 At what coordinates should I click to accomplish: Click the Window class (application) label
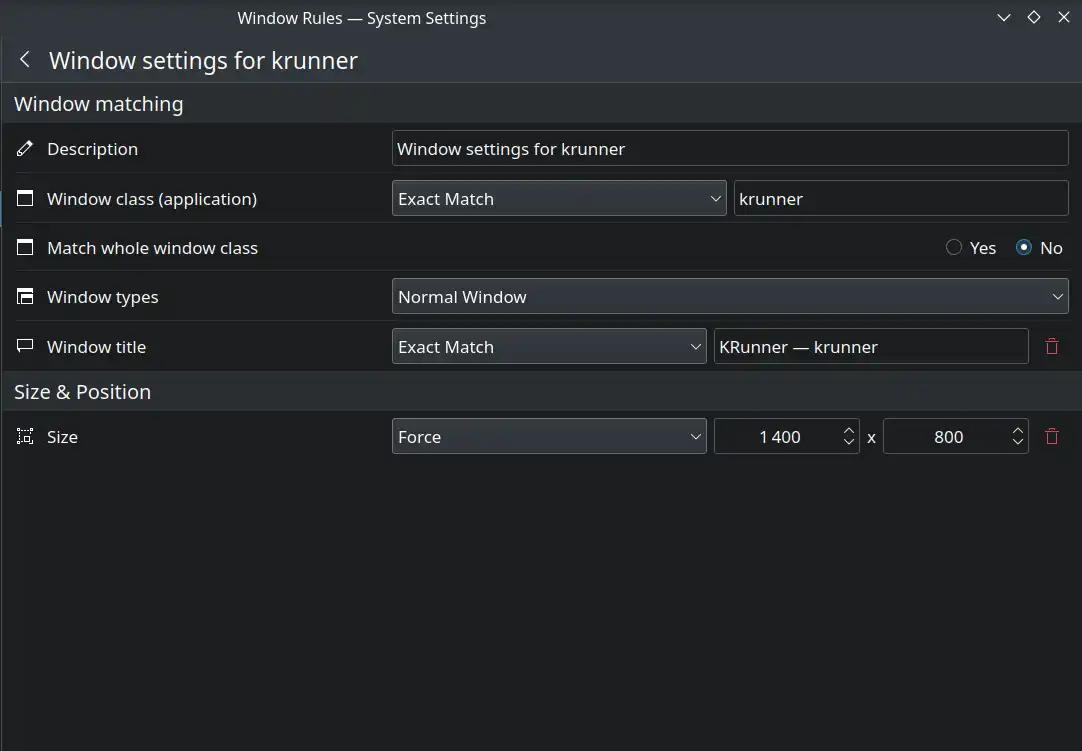pyautogui.click(x=152, y=199)
